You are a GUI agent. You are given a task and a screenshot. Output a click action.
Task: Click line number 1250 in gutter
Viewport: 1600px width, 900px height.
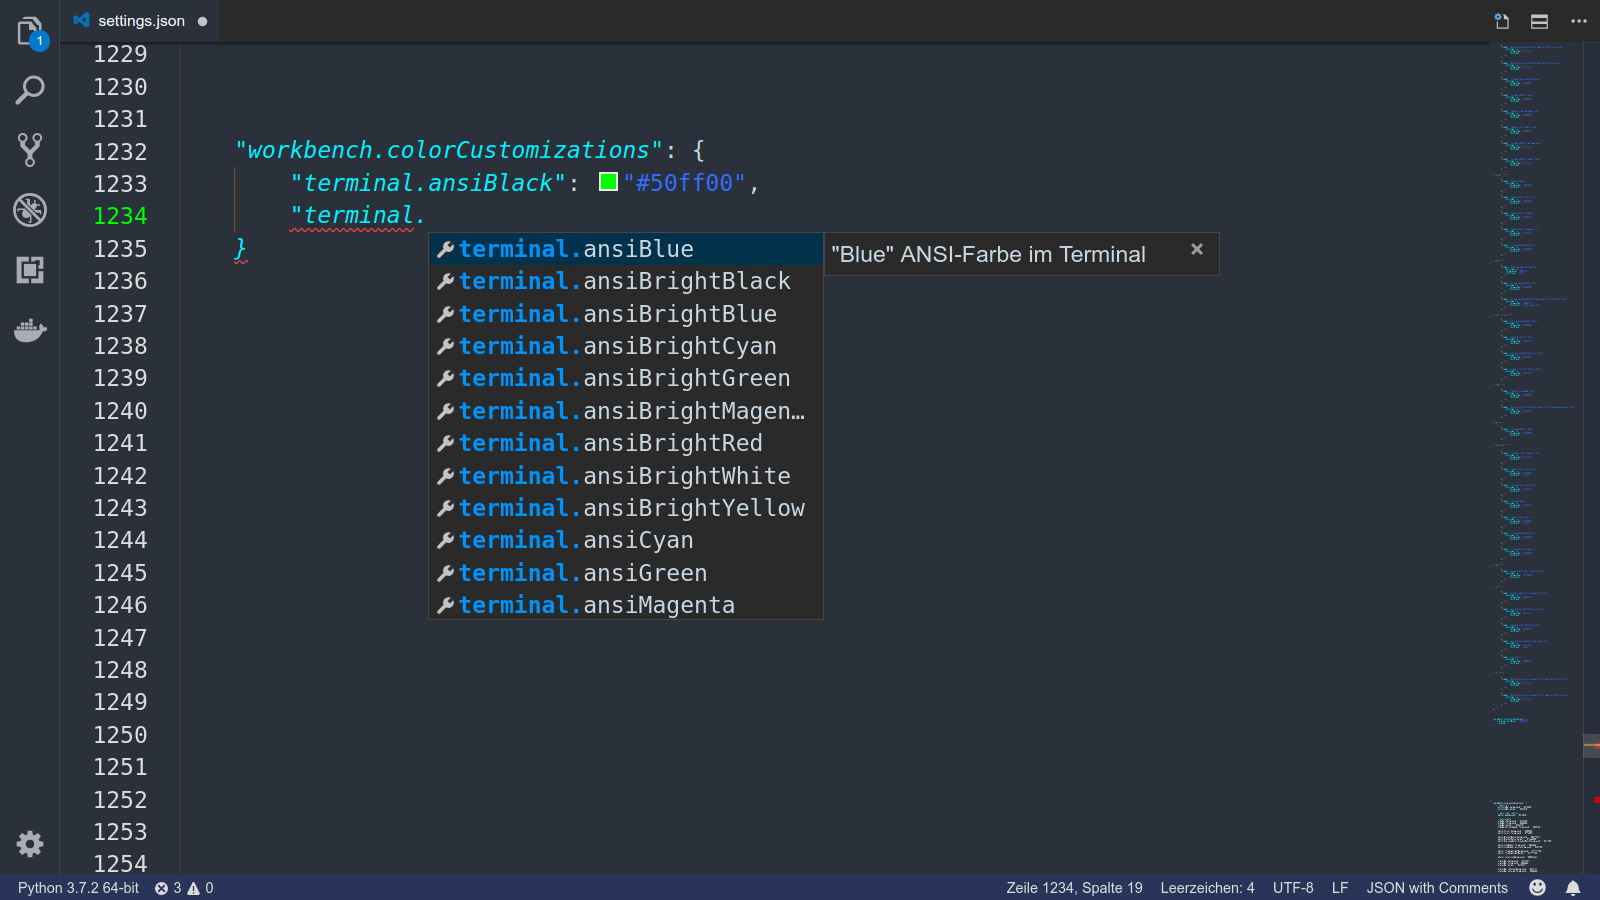120,735
